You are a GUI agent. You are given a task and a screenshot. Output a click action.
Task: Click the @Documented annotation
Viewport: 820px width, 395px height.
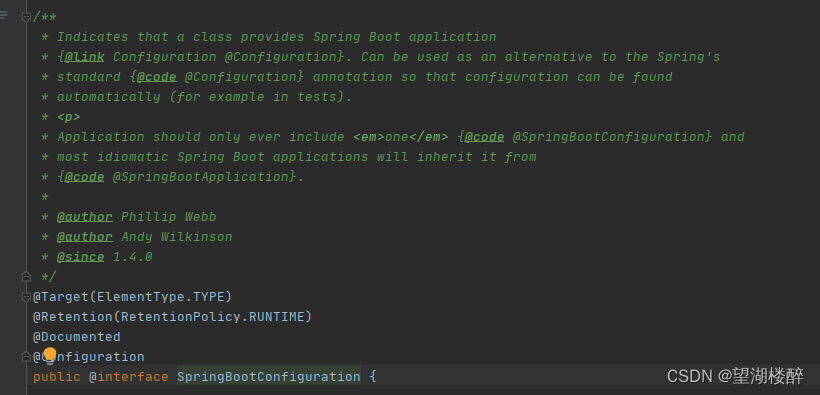pyautogui.click(x=77, y=337)
